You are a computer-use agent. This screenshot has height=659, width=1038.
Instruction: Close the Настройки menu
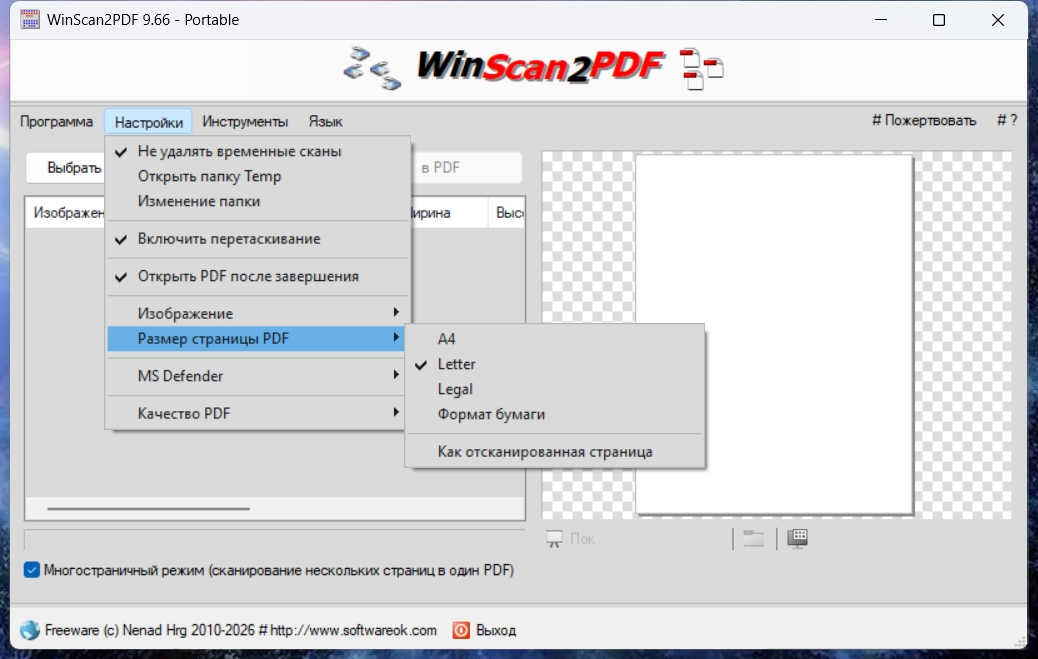pos(148,122)
